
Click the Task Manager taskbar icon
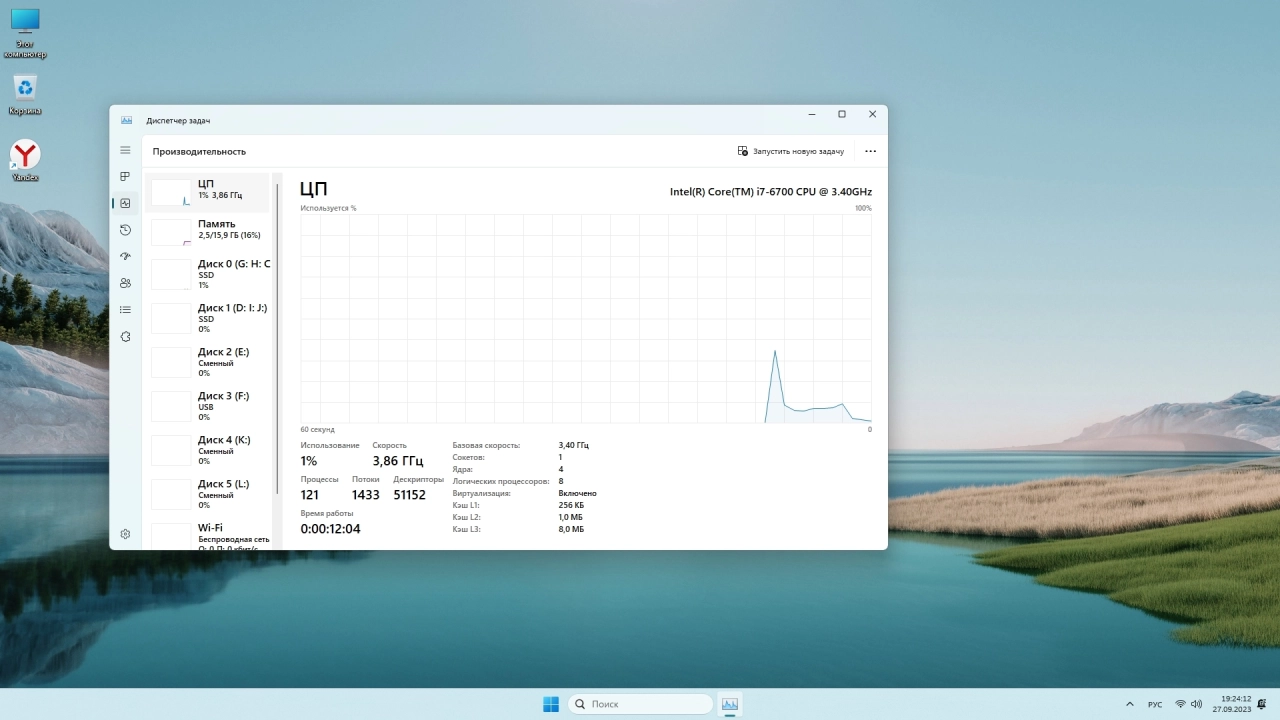[x=730, y=704]
